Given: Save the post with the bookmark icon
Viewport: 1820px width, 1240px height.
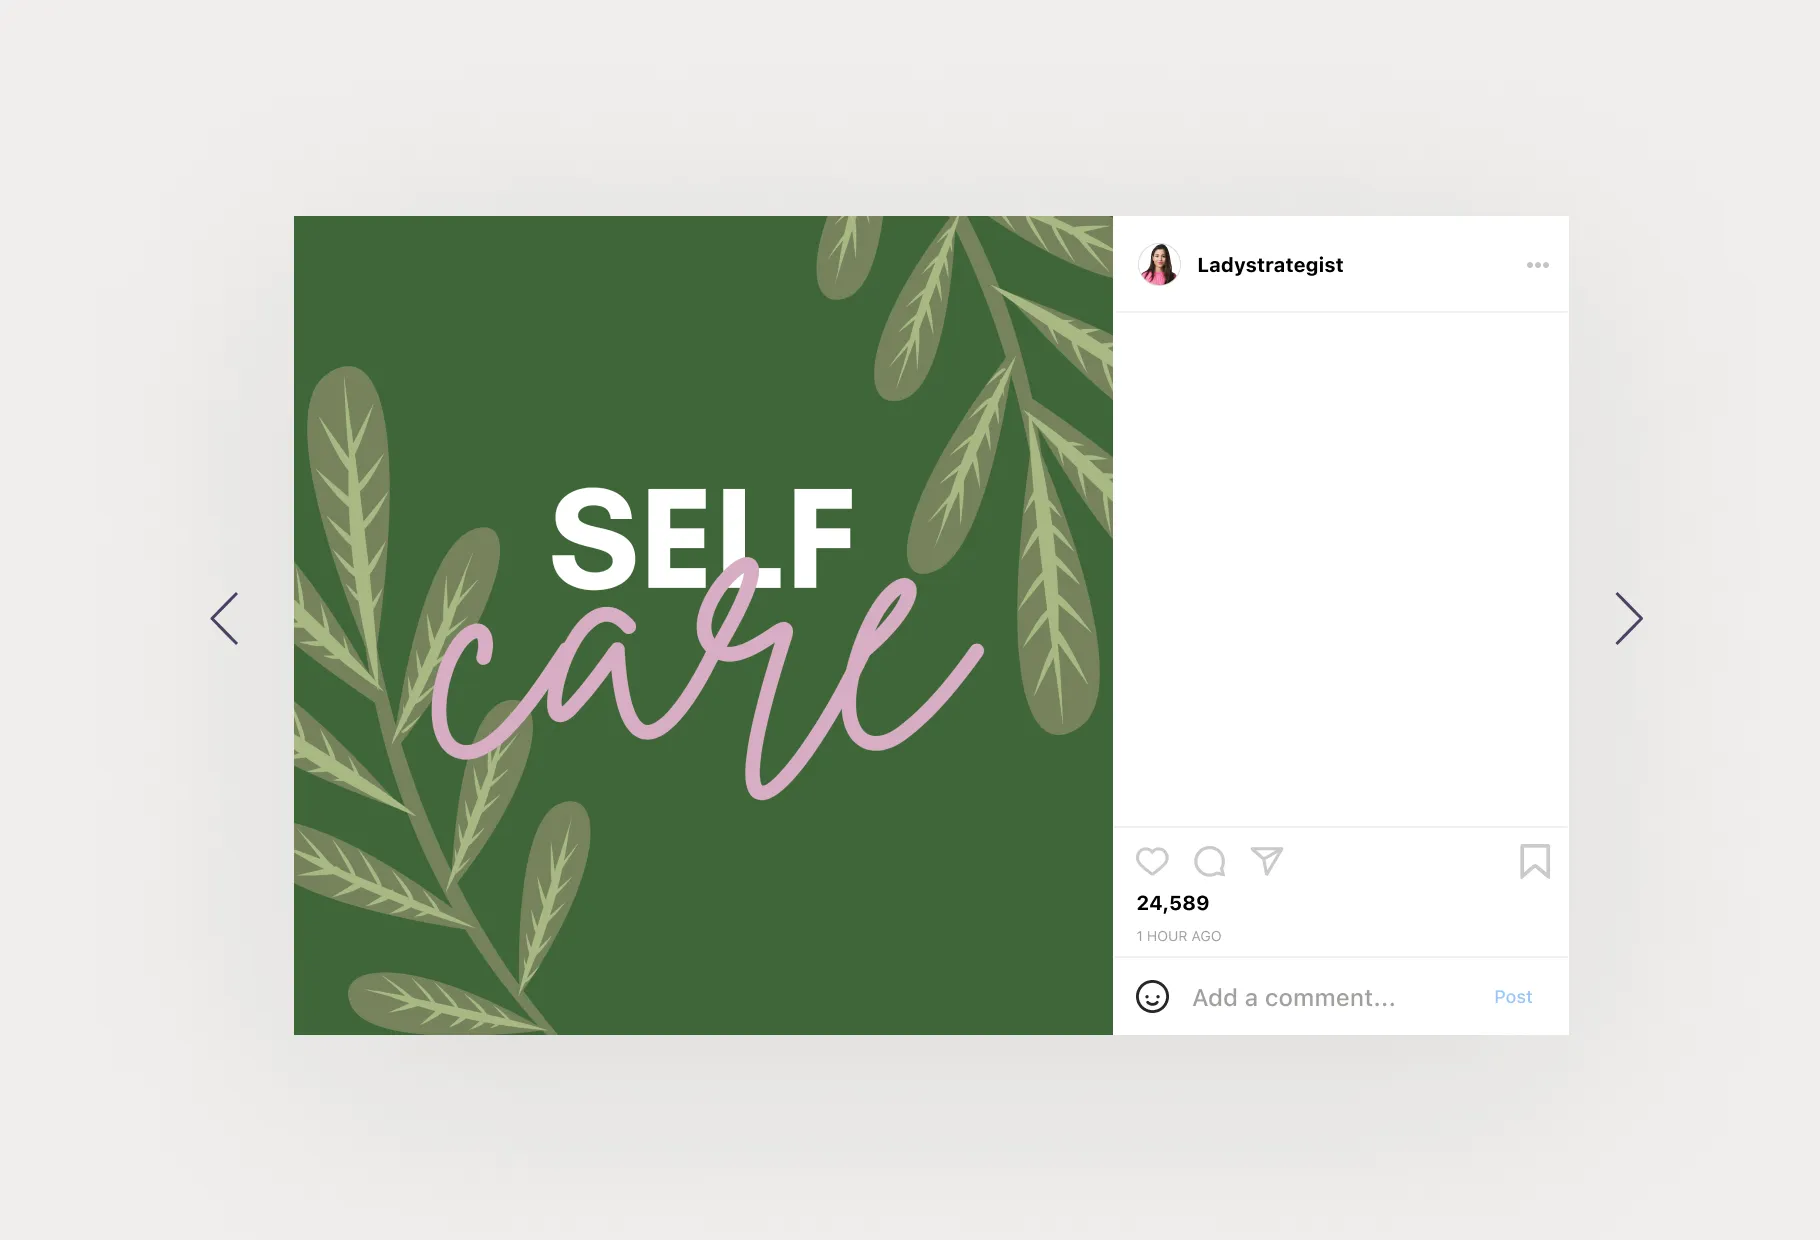Looking at the screenshot, I should (x=1535, y=861).
